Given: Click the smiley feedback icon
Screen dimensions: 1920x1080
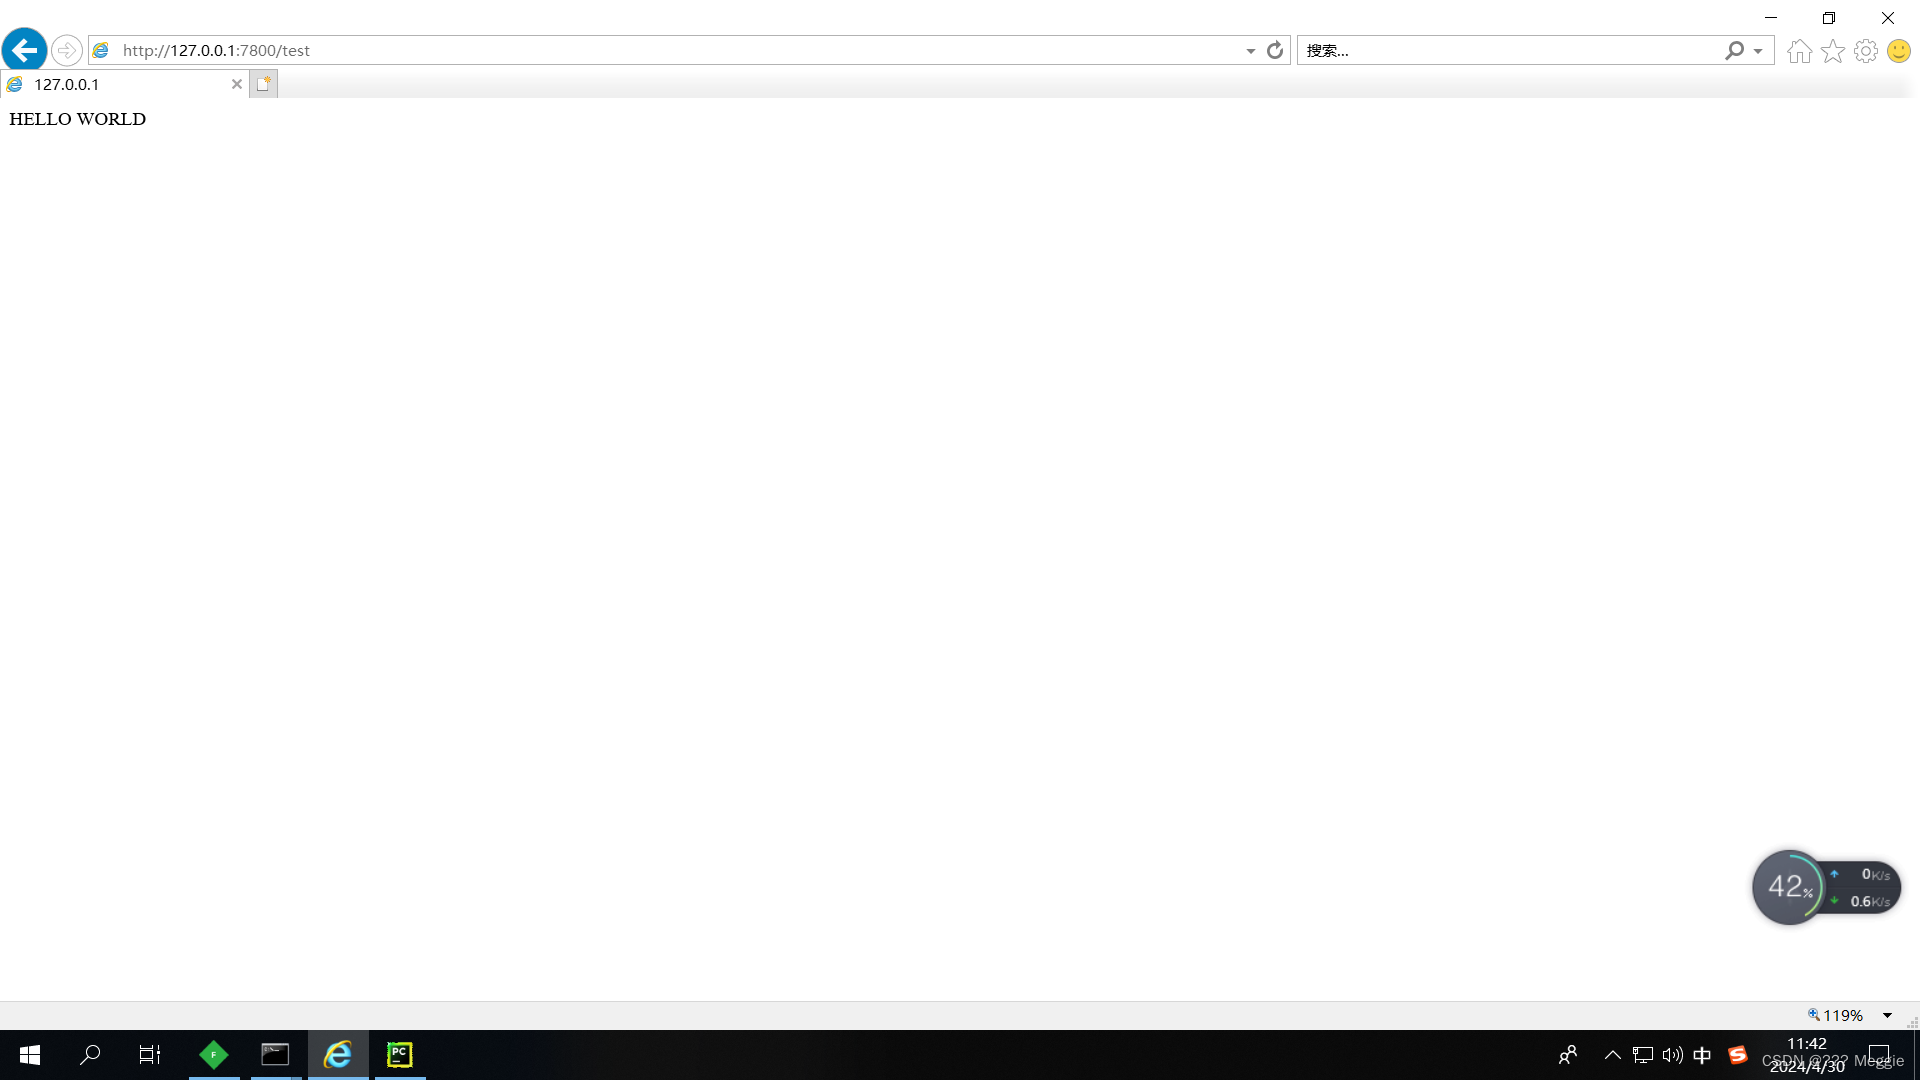Looking at the screenshot, I should (1898, 50).
